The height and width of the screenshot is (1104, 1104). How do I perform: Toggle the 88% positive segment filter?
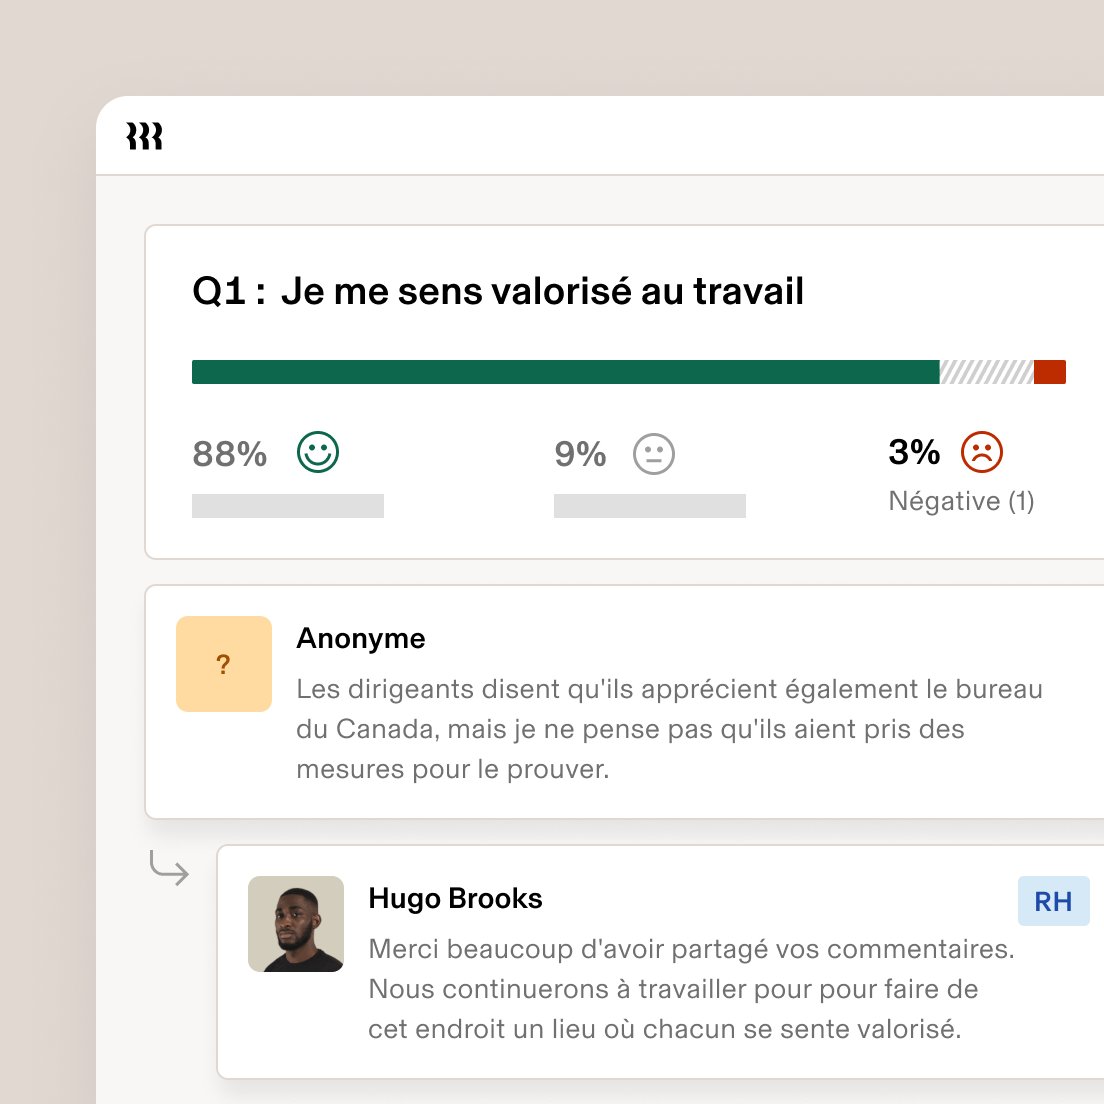click(x=228, y=453)
